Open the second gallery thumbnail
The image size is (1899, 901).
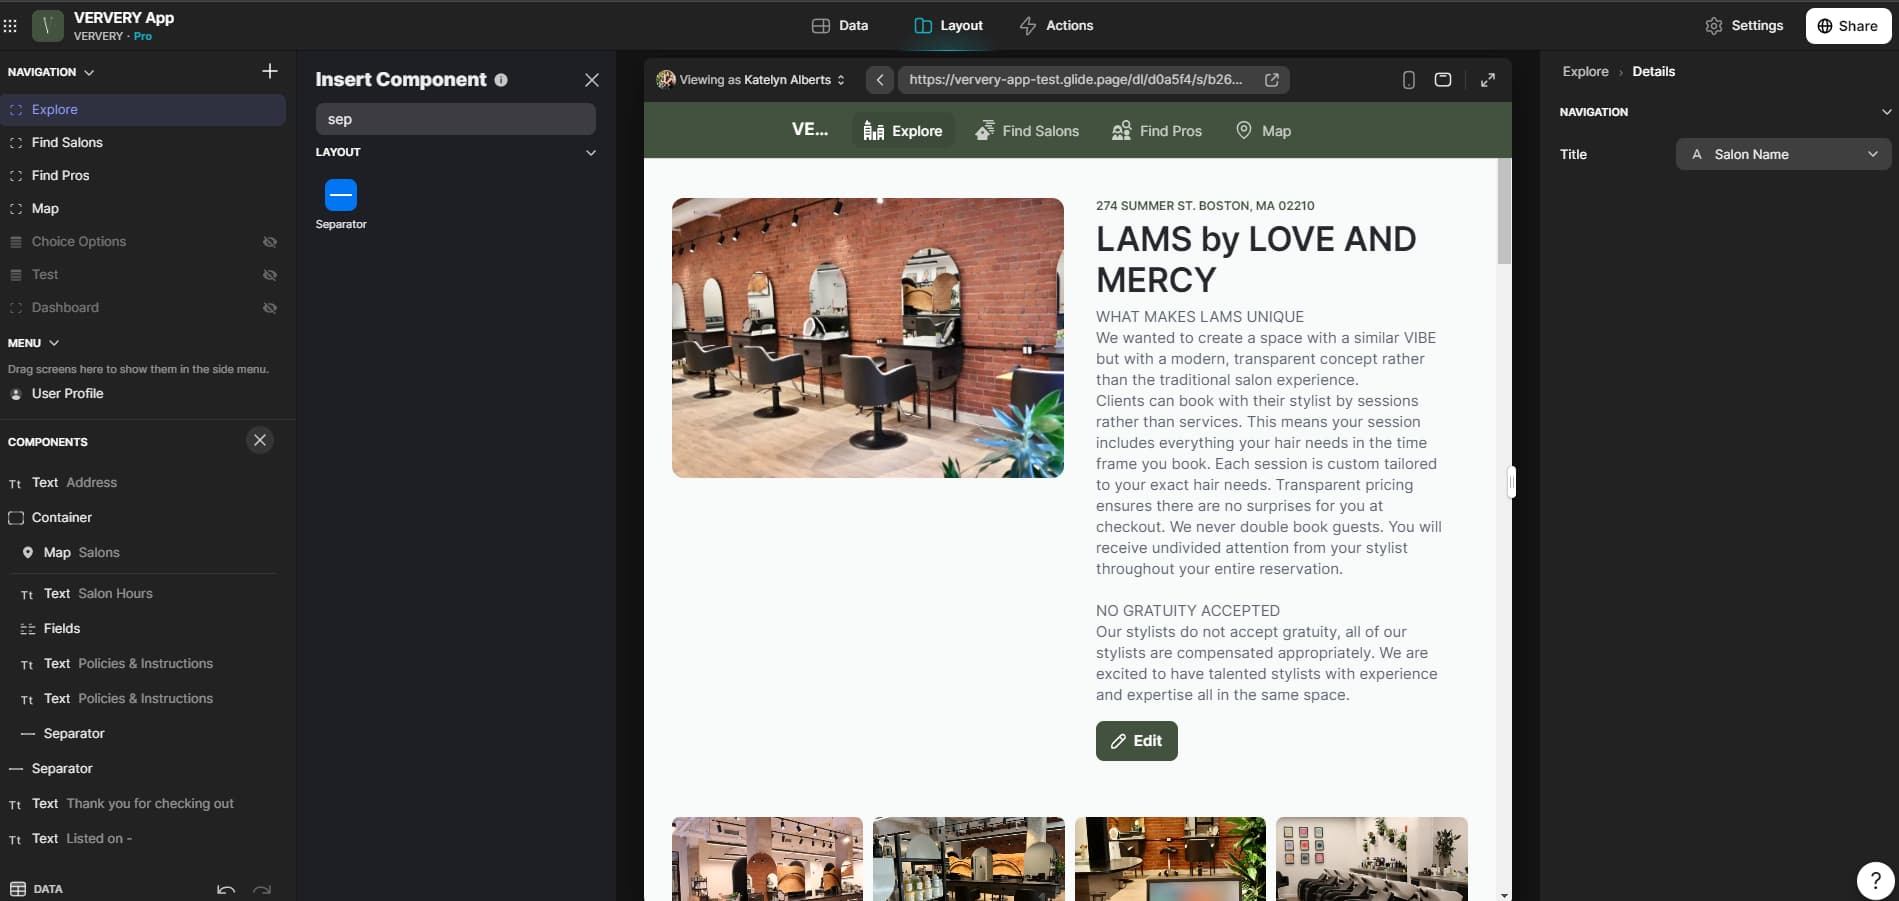(x=968, y=859)
